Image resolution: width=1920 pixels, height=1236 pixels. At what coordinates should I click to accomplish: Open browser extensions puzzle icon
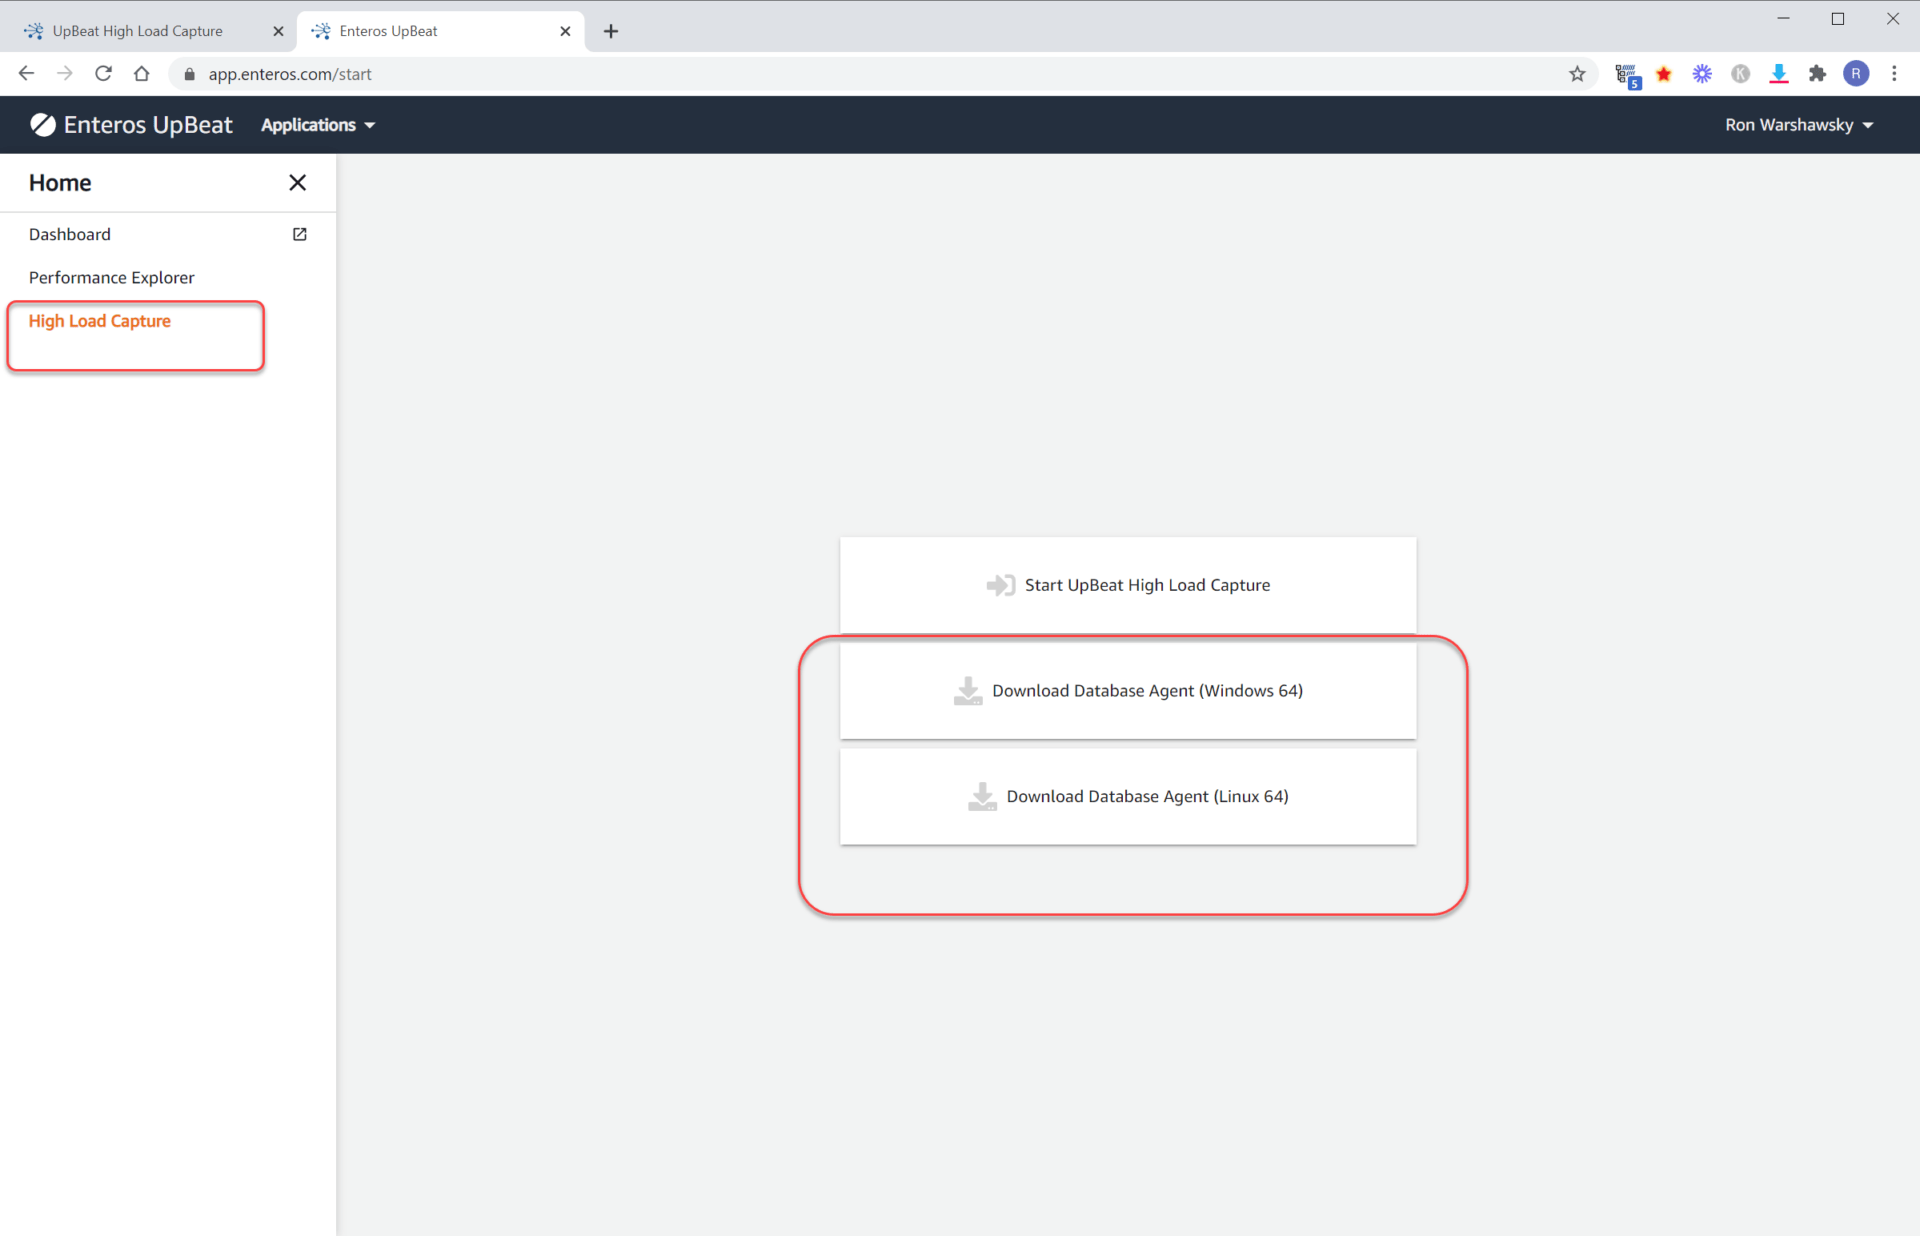[1817, 74]
